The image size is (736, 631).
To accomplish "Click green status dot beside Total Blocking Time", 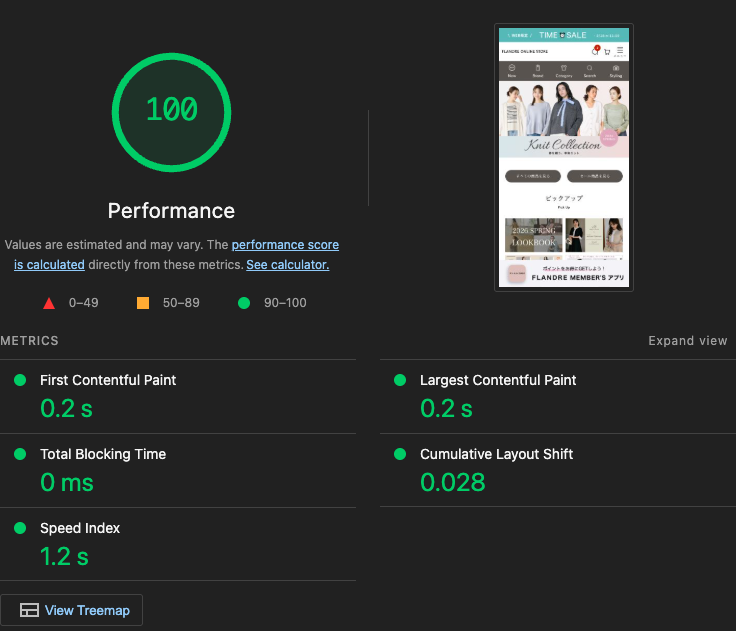I will [20, 454].
